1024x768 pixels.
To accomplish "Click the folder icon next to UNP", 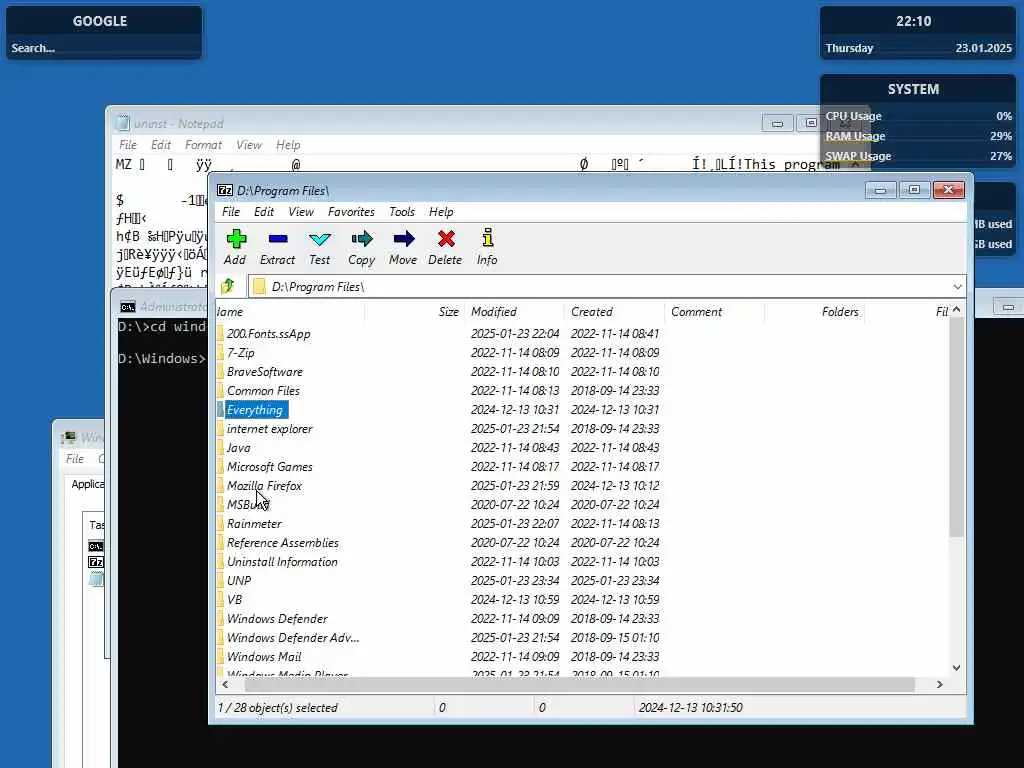I will click(220, 581).
